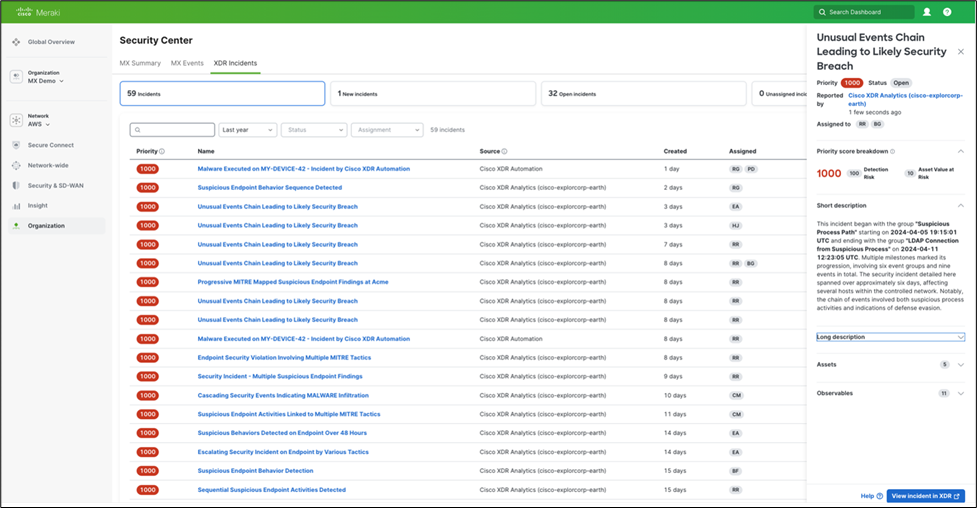Open Cascading Security Events Indicating MALWARE Infiltration

pos(283,395)
